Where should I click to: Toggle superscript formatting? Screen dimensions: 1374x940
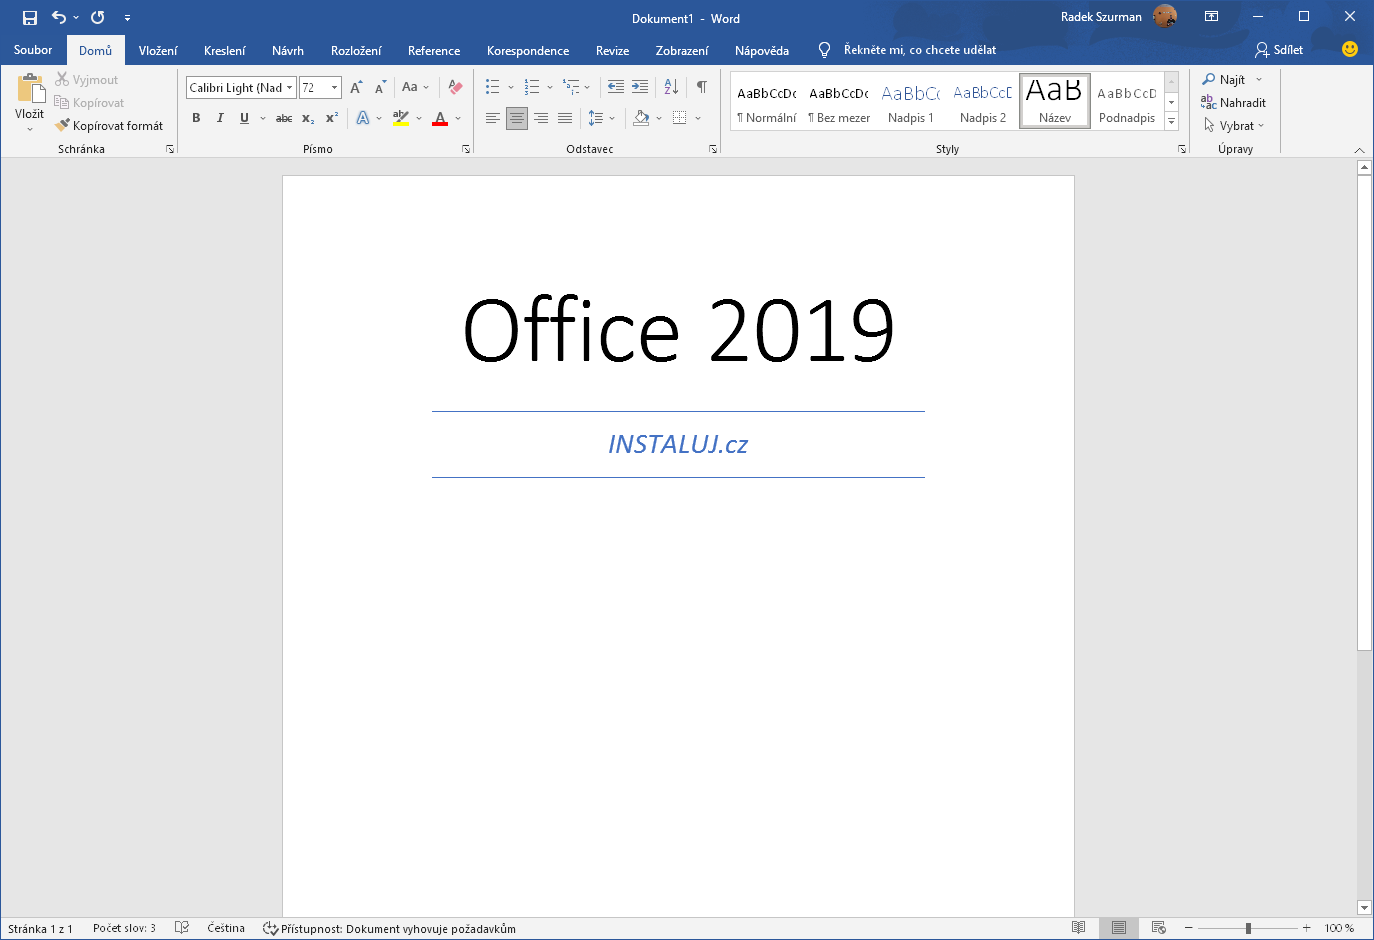332,118
